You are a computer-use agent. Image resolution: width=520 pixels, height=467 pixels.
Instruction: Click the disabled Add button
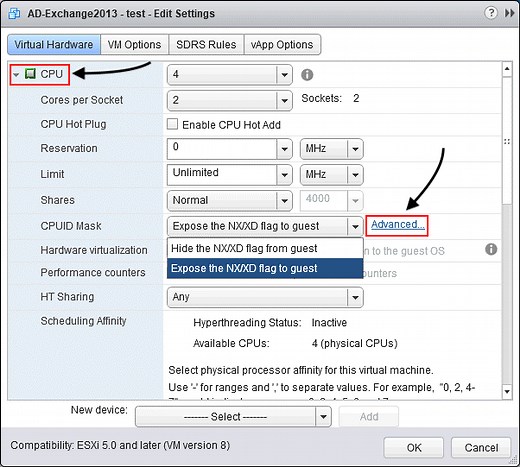pyautogui.click(x=369, y=416)
